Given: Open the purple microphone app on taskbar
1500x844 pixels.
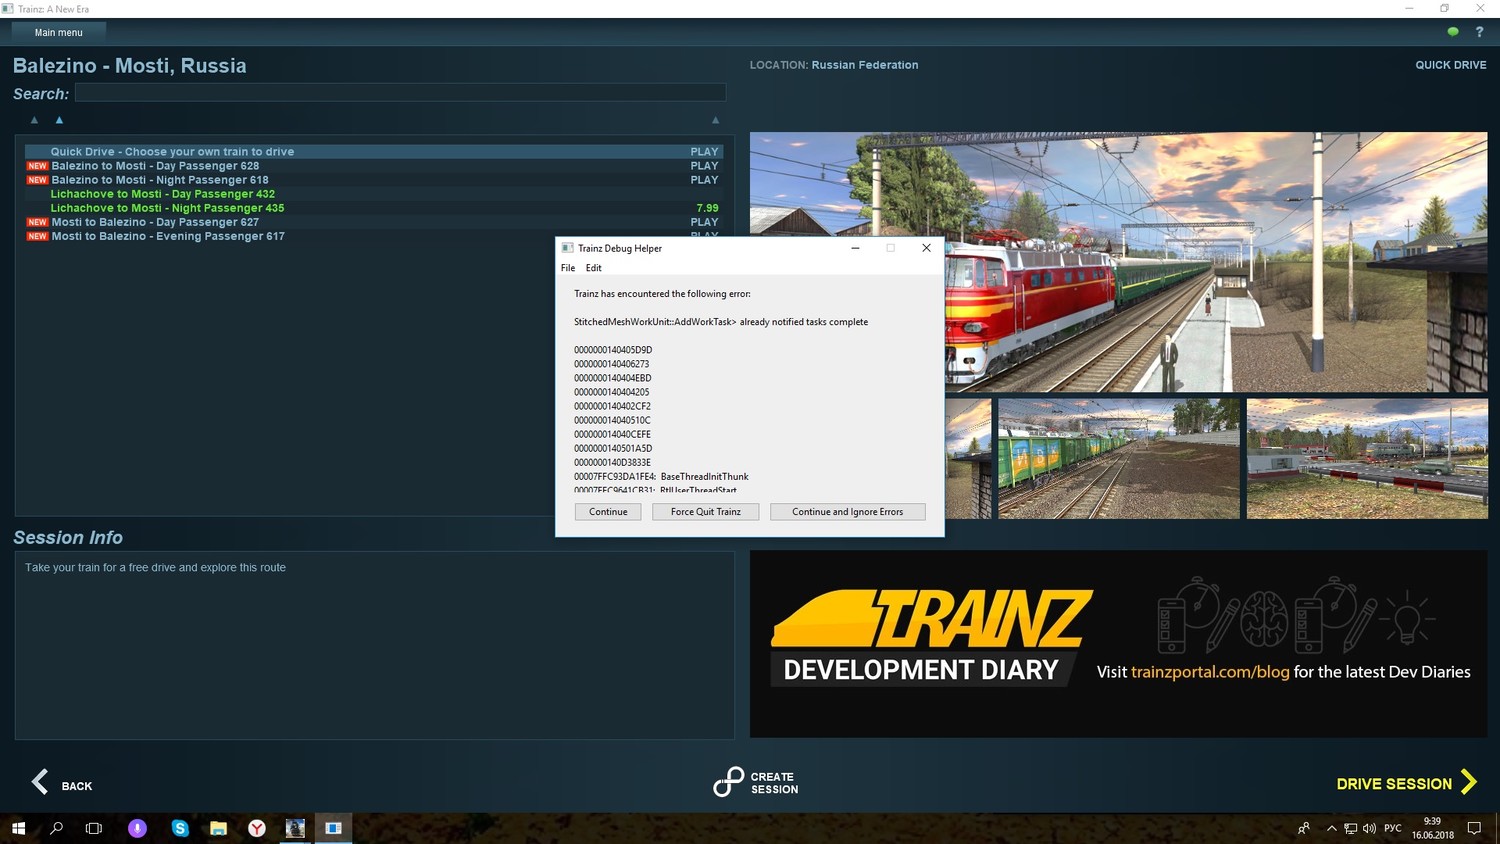Looking at the screenshot, I should tap(138, 828).
